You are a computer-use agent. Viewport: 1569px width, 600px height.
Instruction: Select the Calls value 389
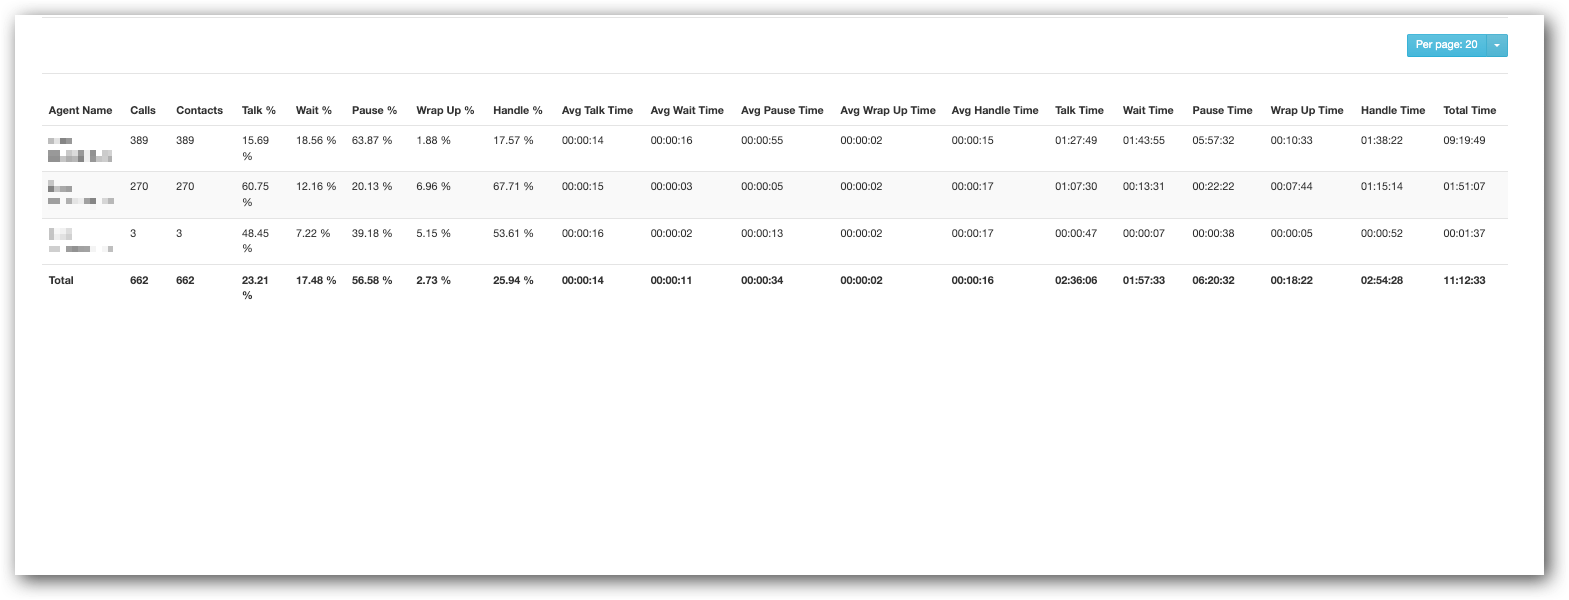[139, 141]
